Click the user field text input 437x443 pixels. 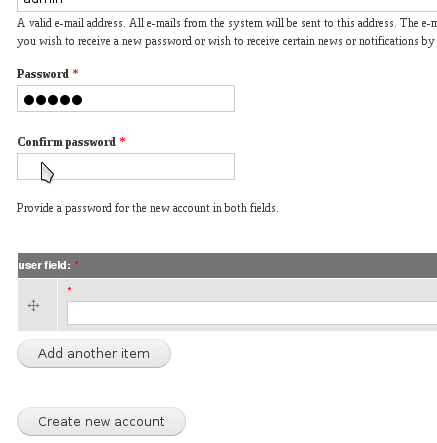pyautogui.click(x=252, y=313)
